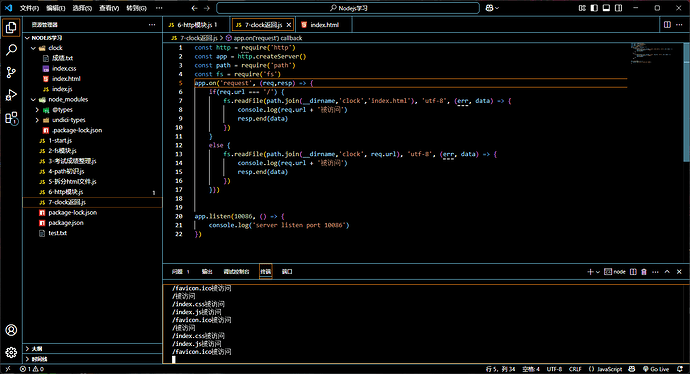Open the Source Control view
This screenshot has width=690, height=374.
(x=11, y=73)
